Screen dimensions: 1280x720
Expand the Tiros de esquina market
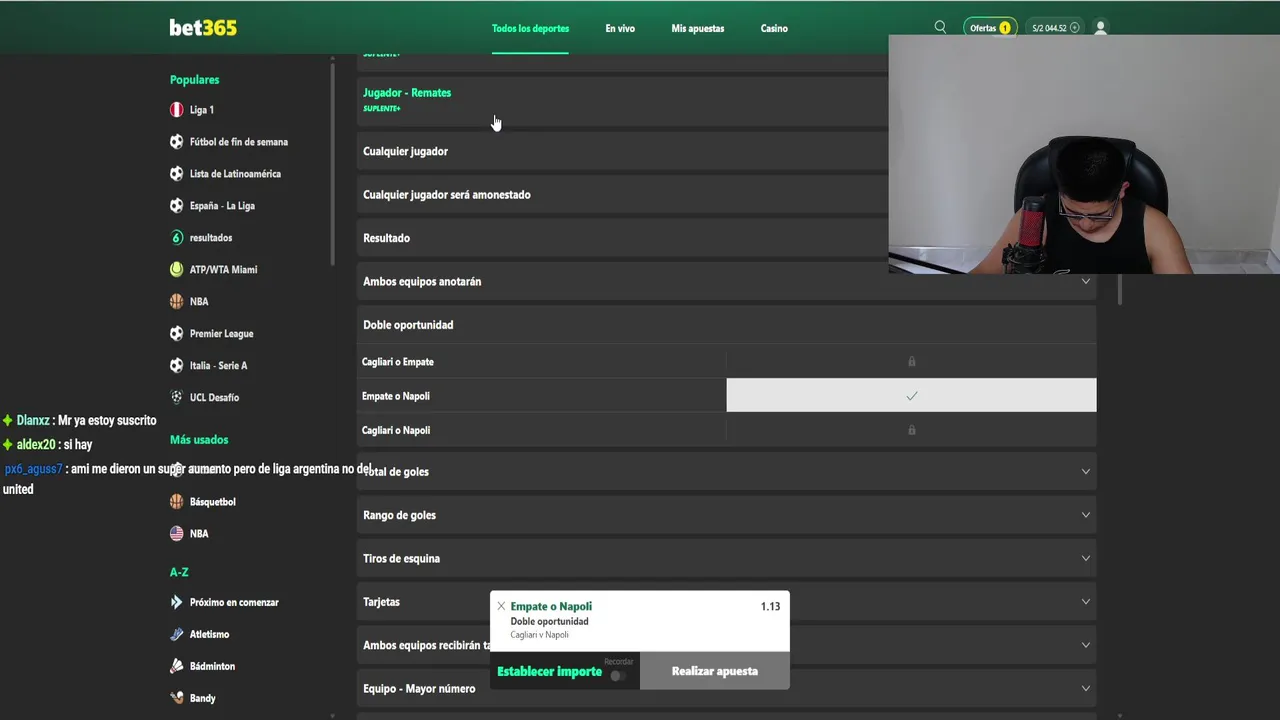726,559
